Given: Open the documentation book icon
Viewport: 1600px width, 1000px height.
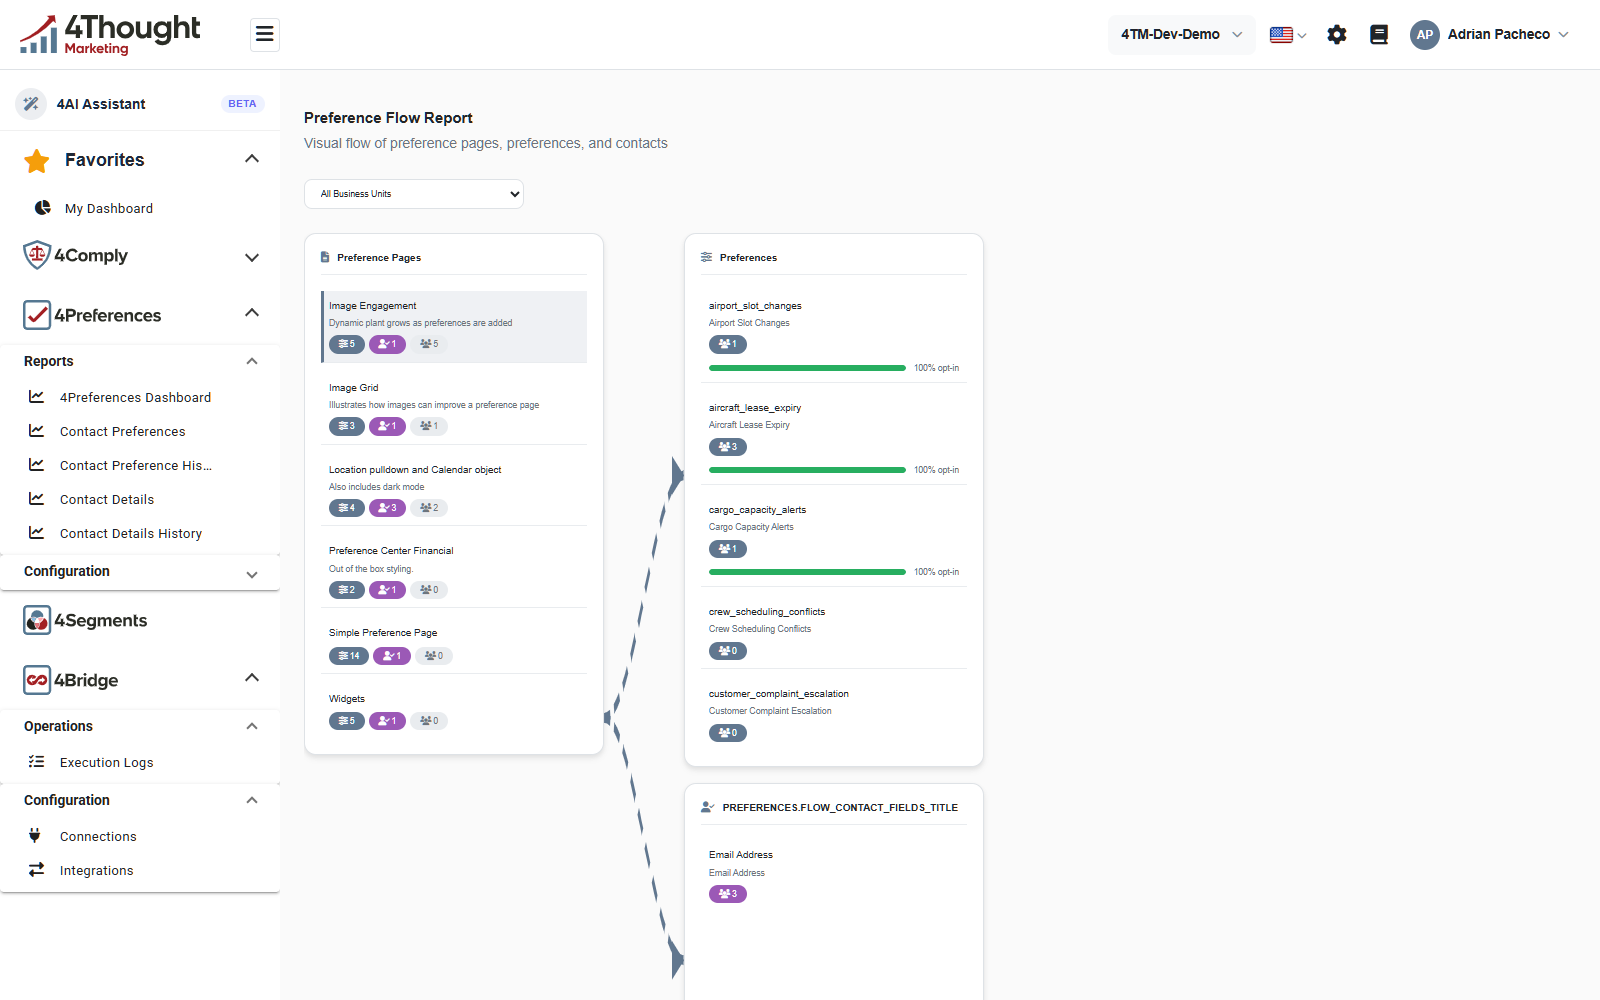Looking at the screenshot, I should tap(1379, 35).
